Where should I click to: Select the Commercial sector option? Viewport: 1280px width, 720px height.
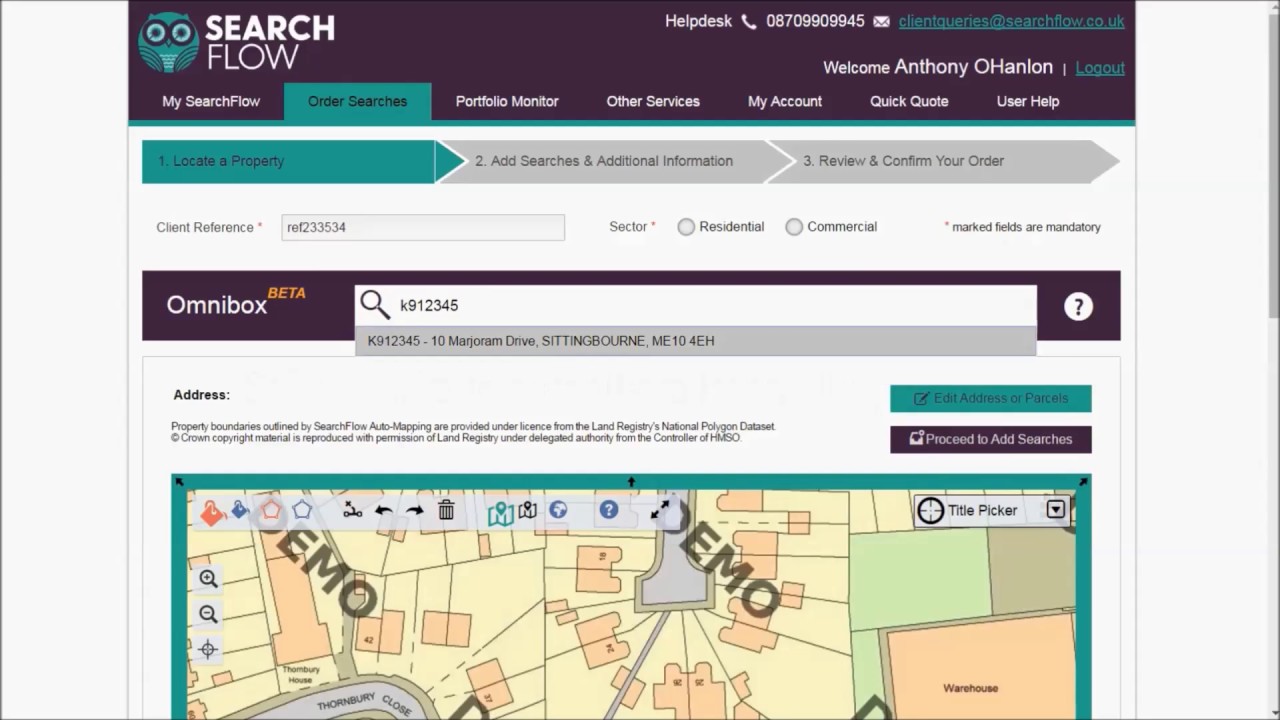[x=794, y=227]
